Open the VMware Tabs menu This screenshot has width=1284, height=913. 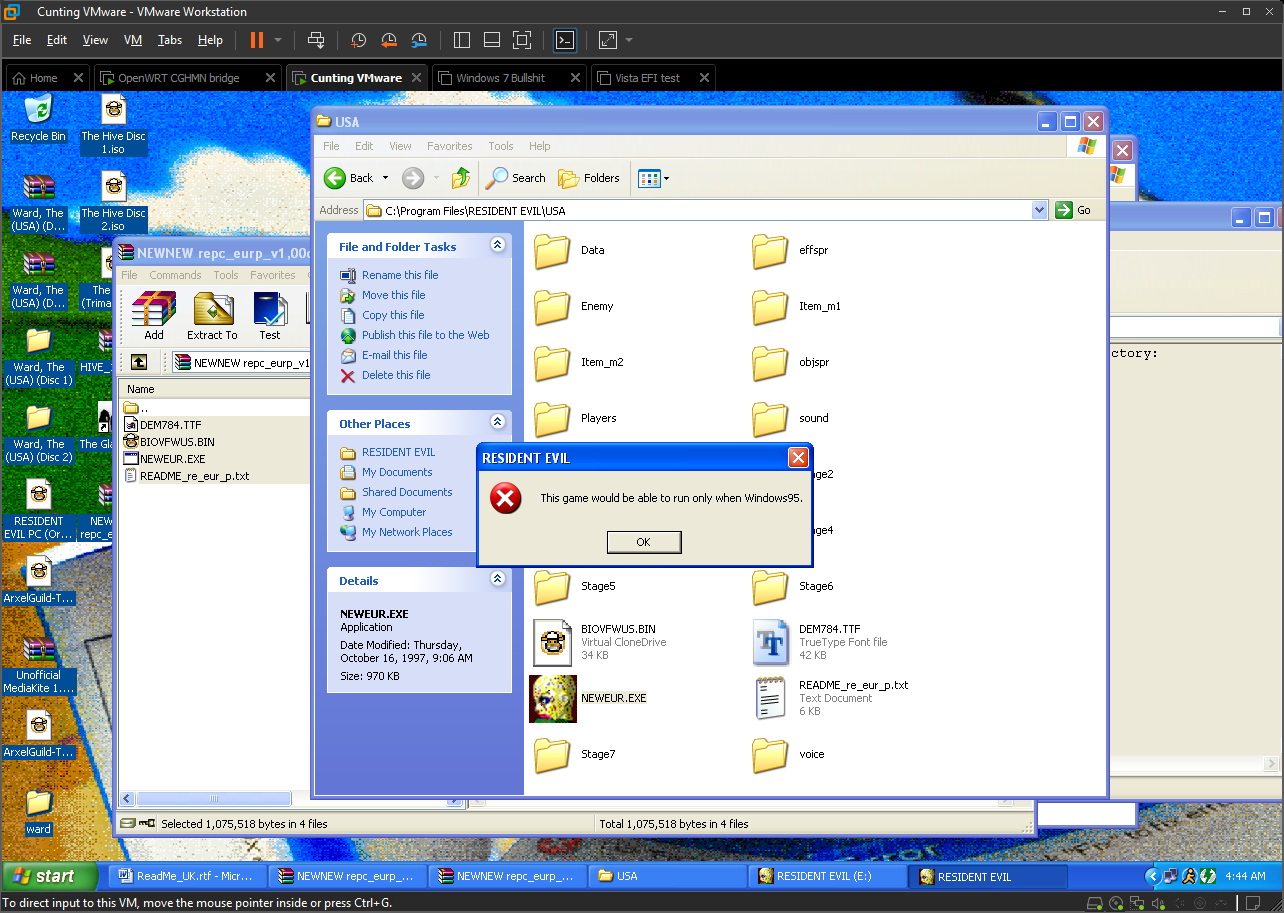click(x=170, y=40)
